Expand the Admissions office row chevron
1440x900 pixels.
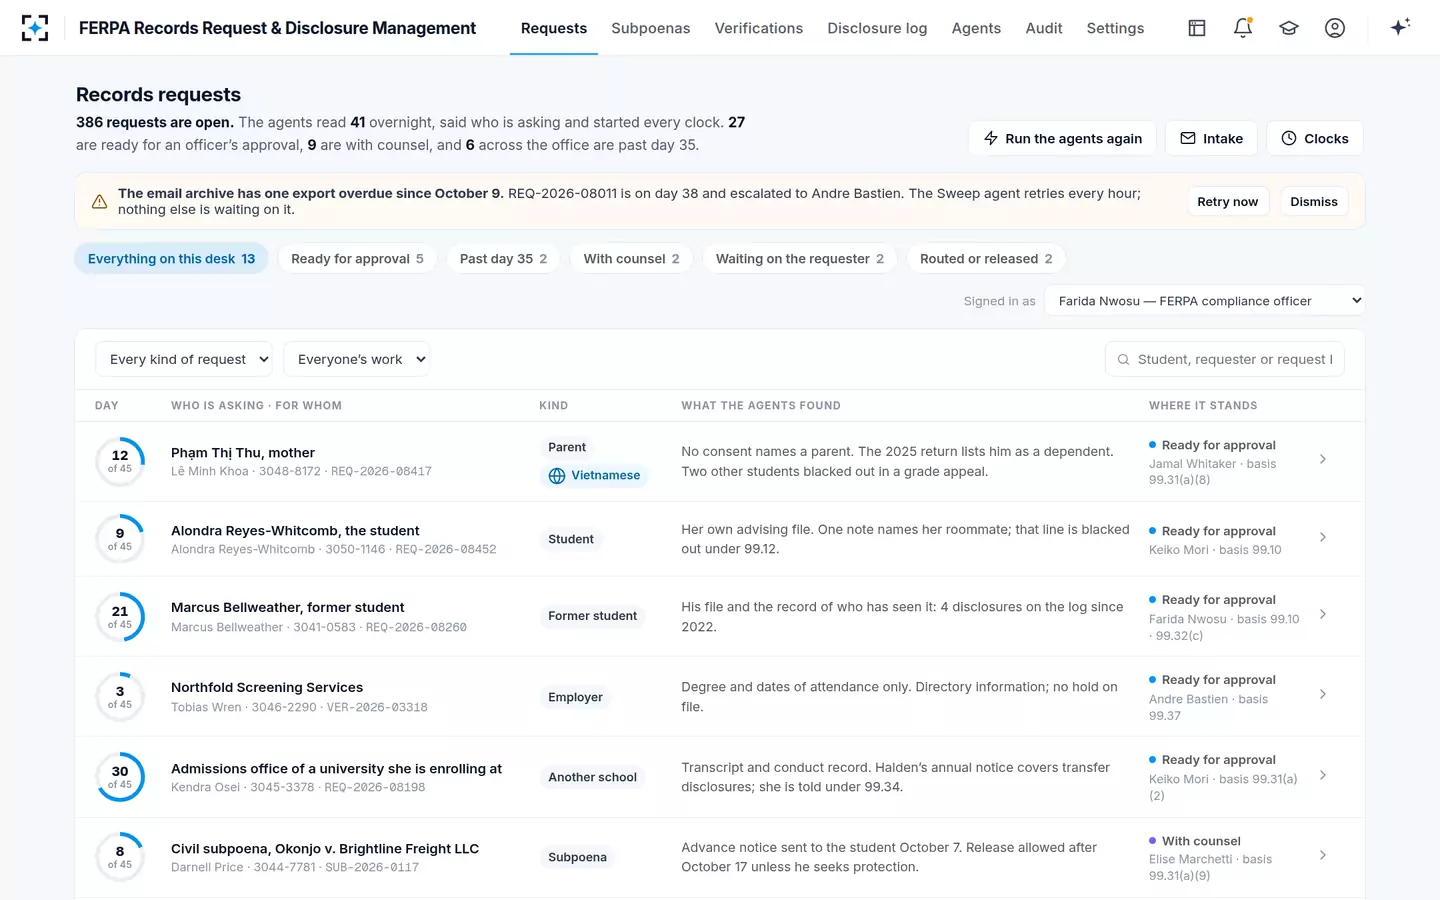(1323, 775)
